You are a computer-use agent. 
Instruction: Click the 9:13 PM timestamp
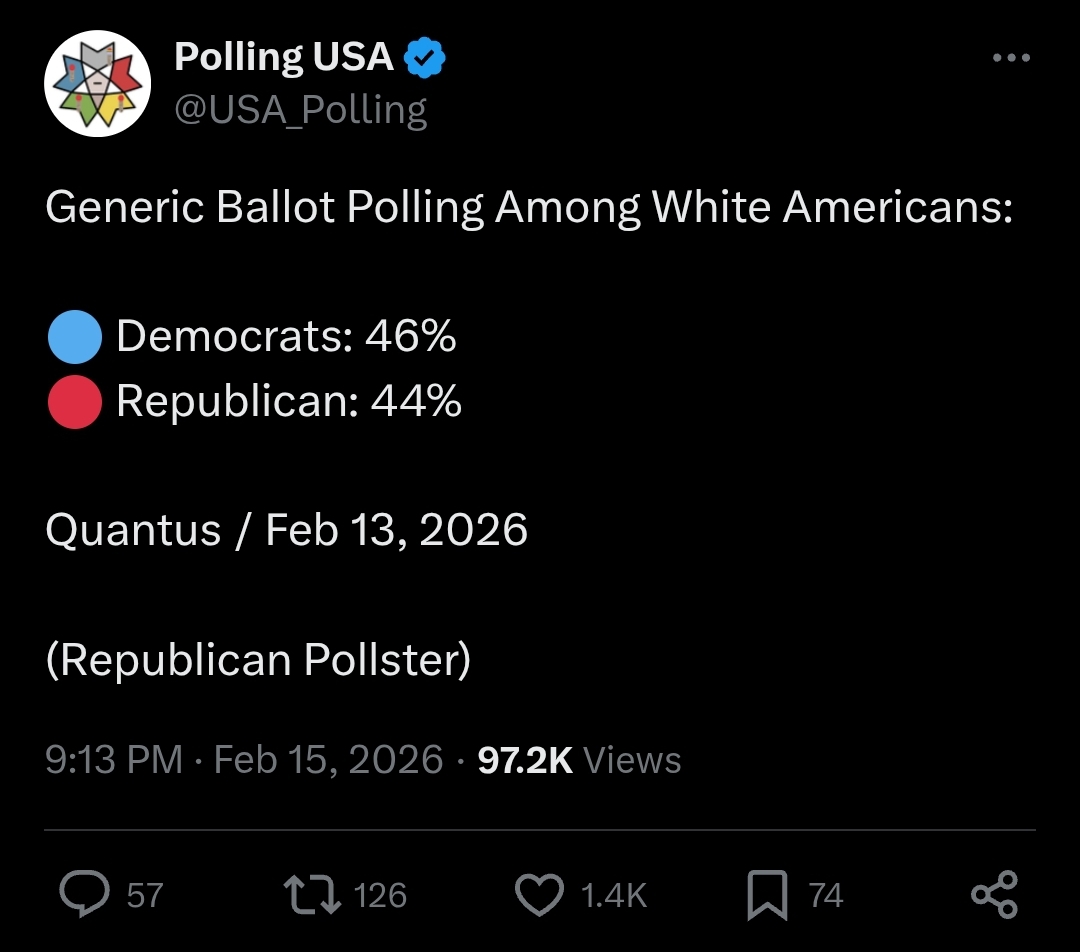114,760
